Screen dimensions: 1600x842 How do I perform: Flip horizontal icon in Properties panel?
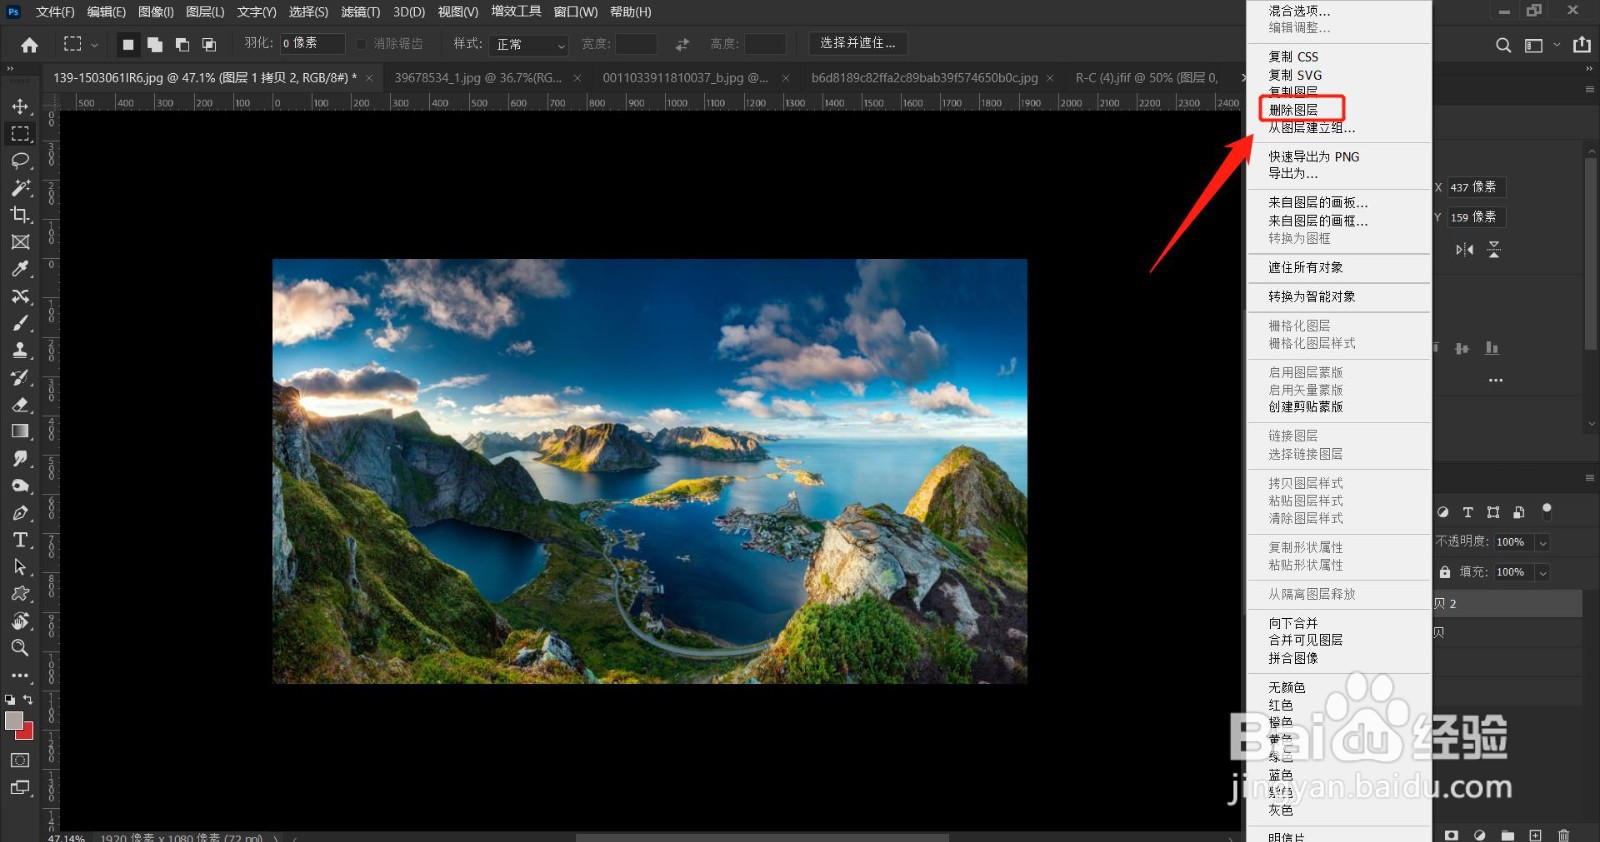[1465, 250]
